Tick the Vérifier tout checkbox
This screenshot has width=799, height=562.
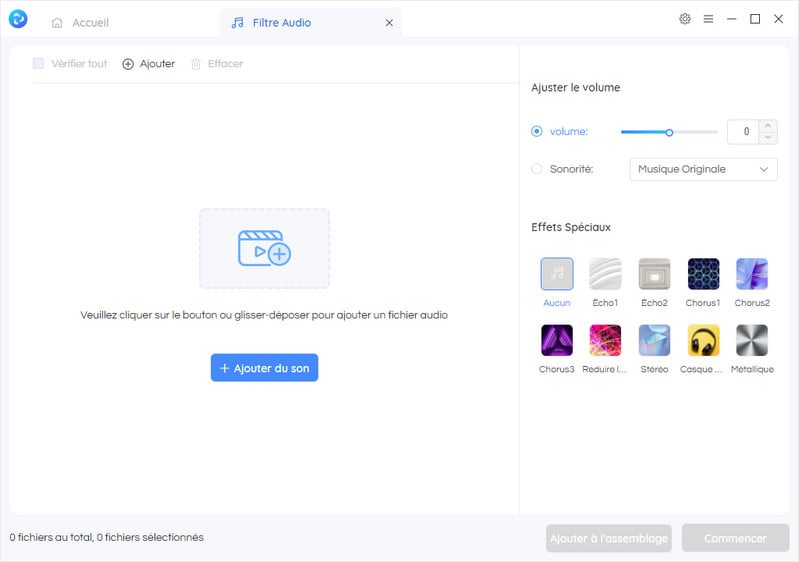coord(38,64)
